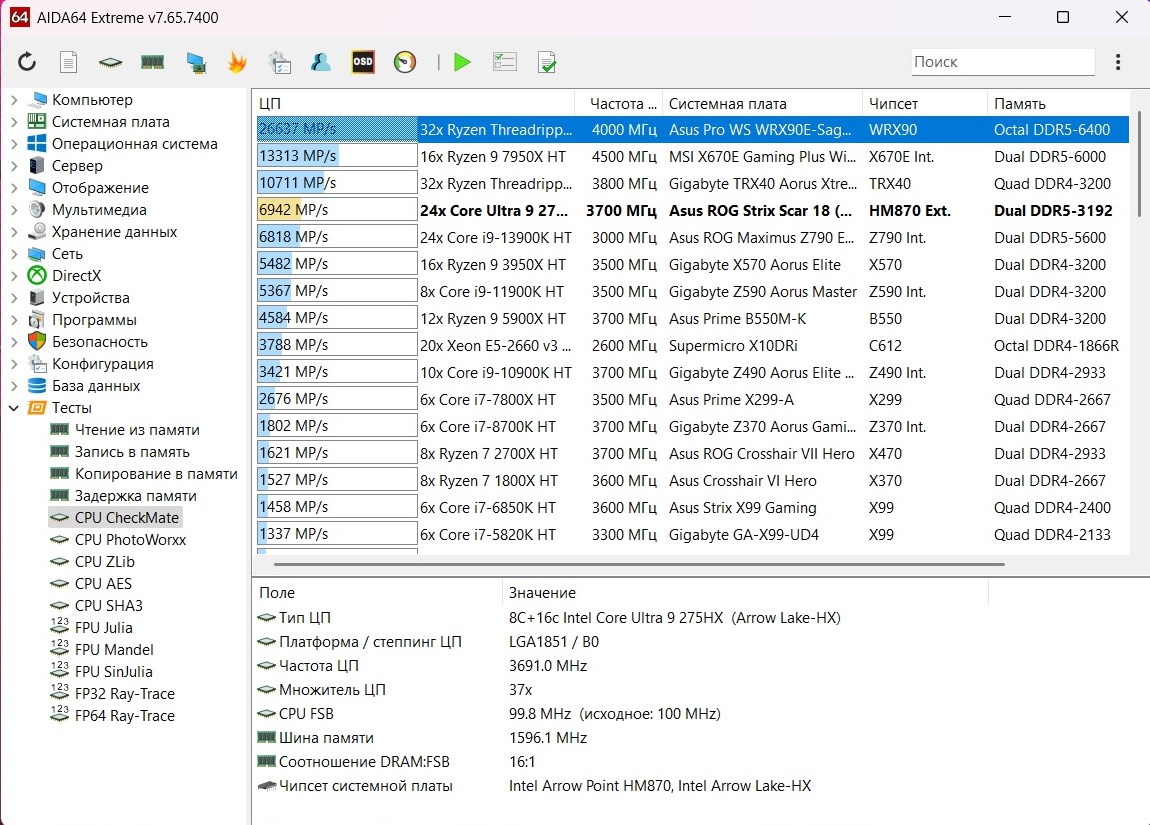
Task: Click the blue user silhouette icon
Action: (321, 62)
